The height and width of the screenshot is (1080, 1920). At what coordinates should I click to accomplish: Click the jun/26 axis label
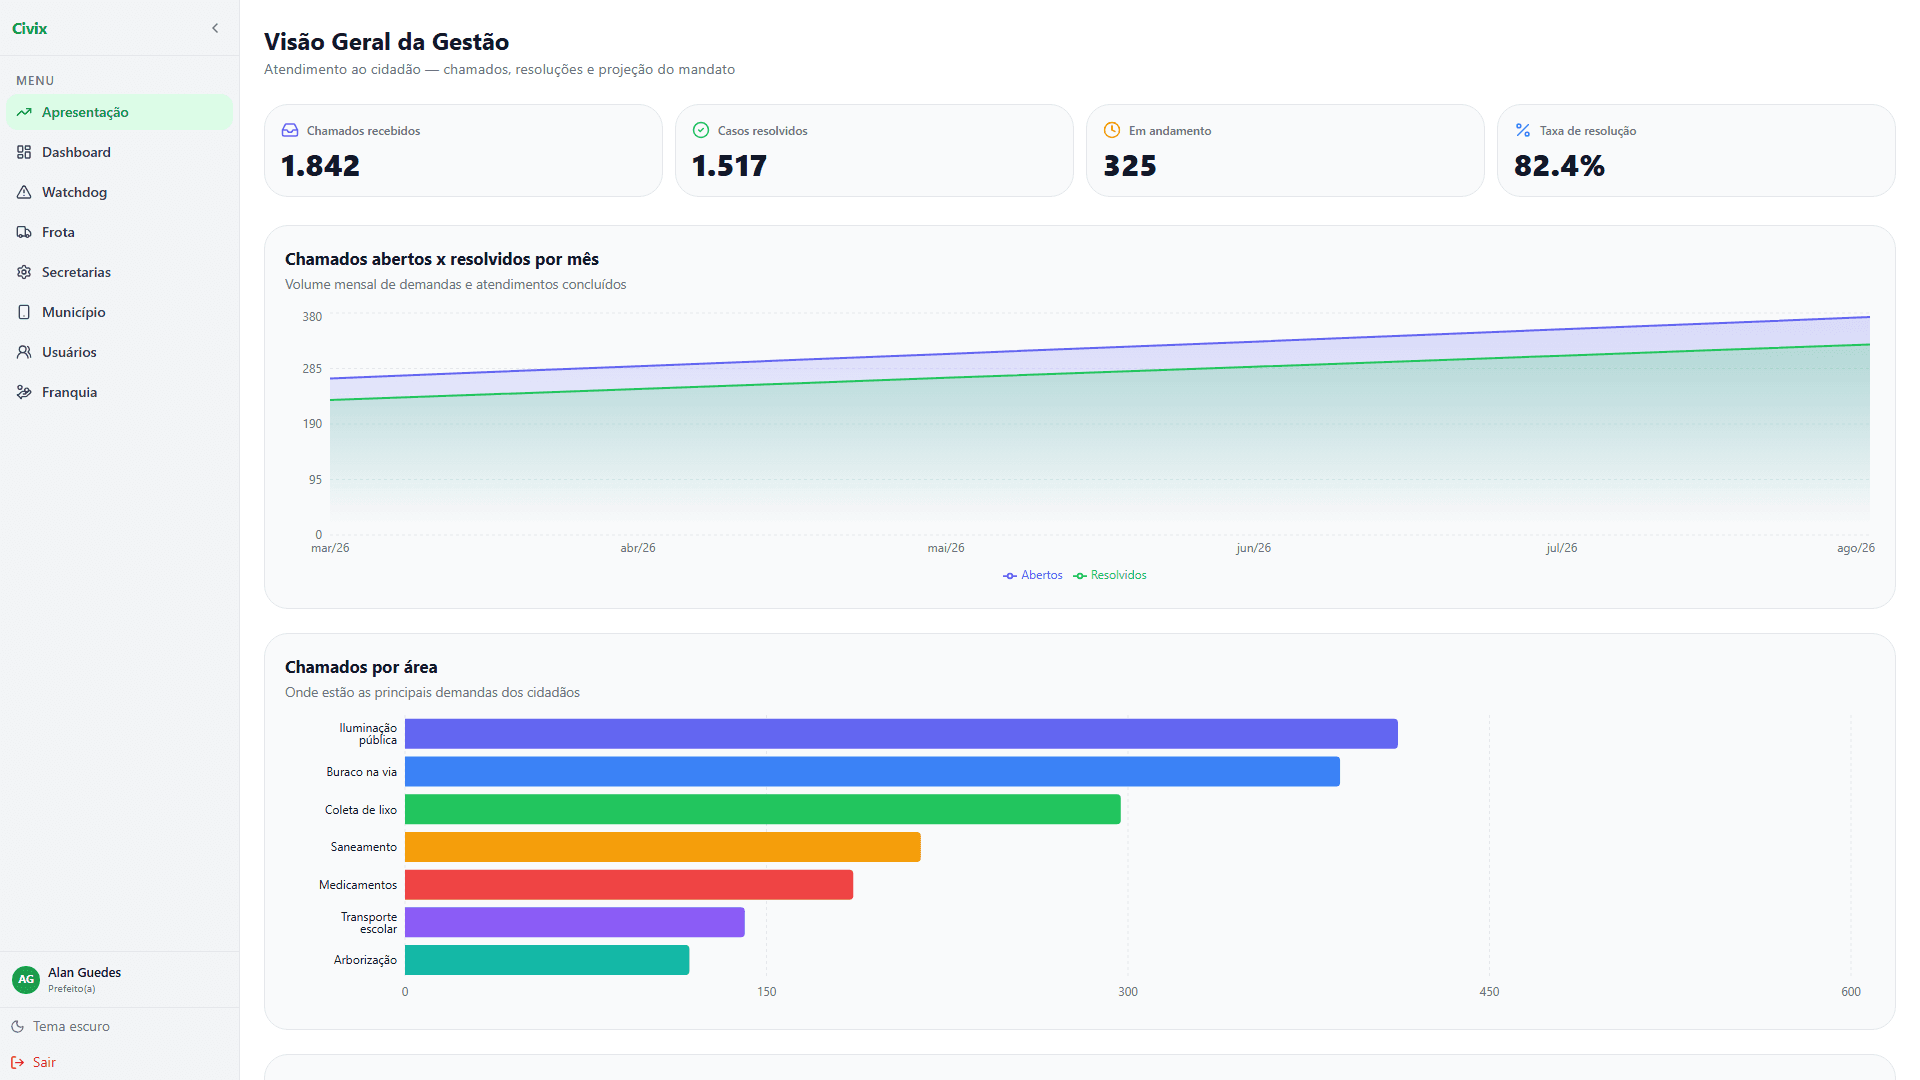click(1253, 548)
